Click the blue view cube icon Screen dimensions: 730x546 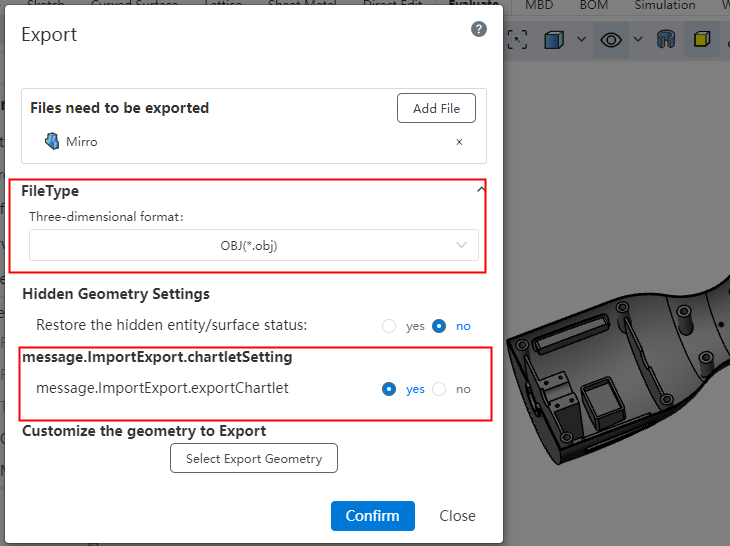tap(553, 40)
